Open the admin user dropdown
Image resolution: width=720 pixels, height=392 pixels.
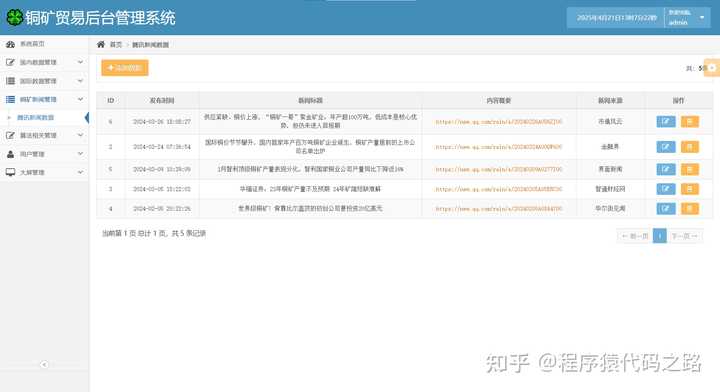click(x=687, y=18)
